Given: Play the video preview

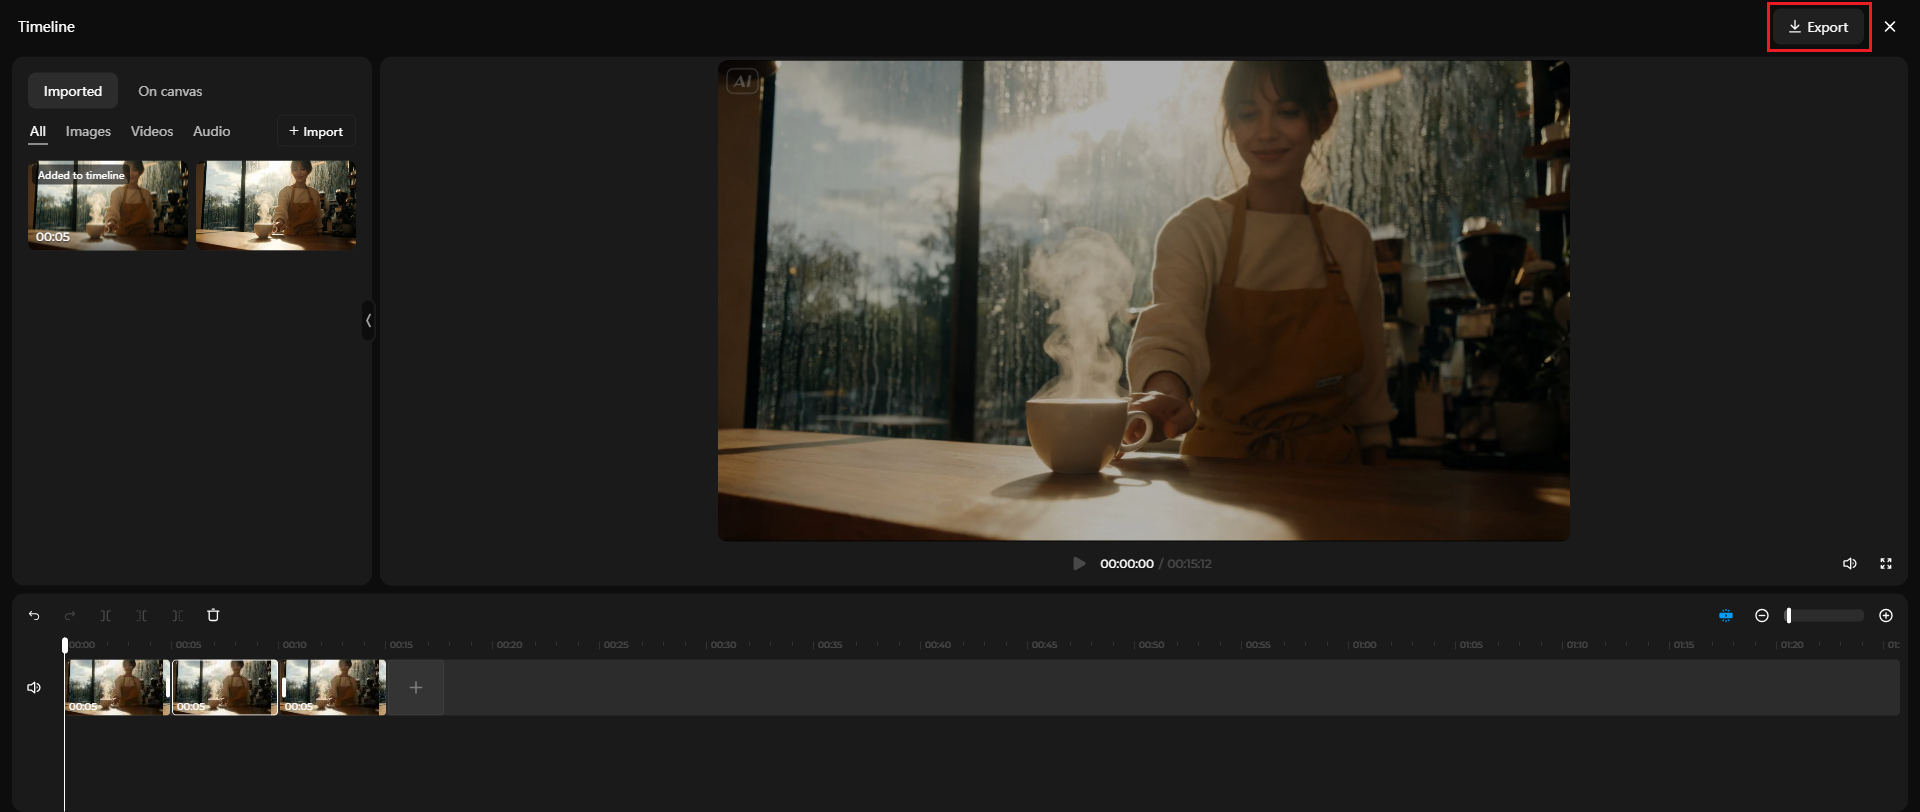Looking at the screenshot, I should pos(1079,564).
